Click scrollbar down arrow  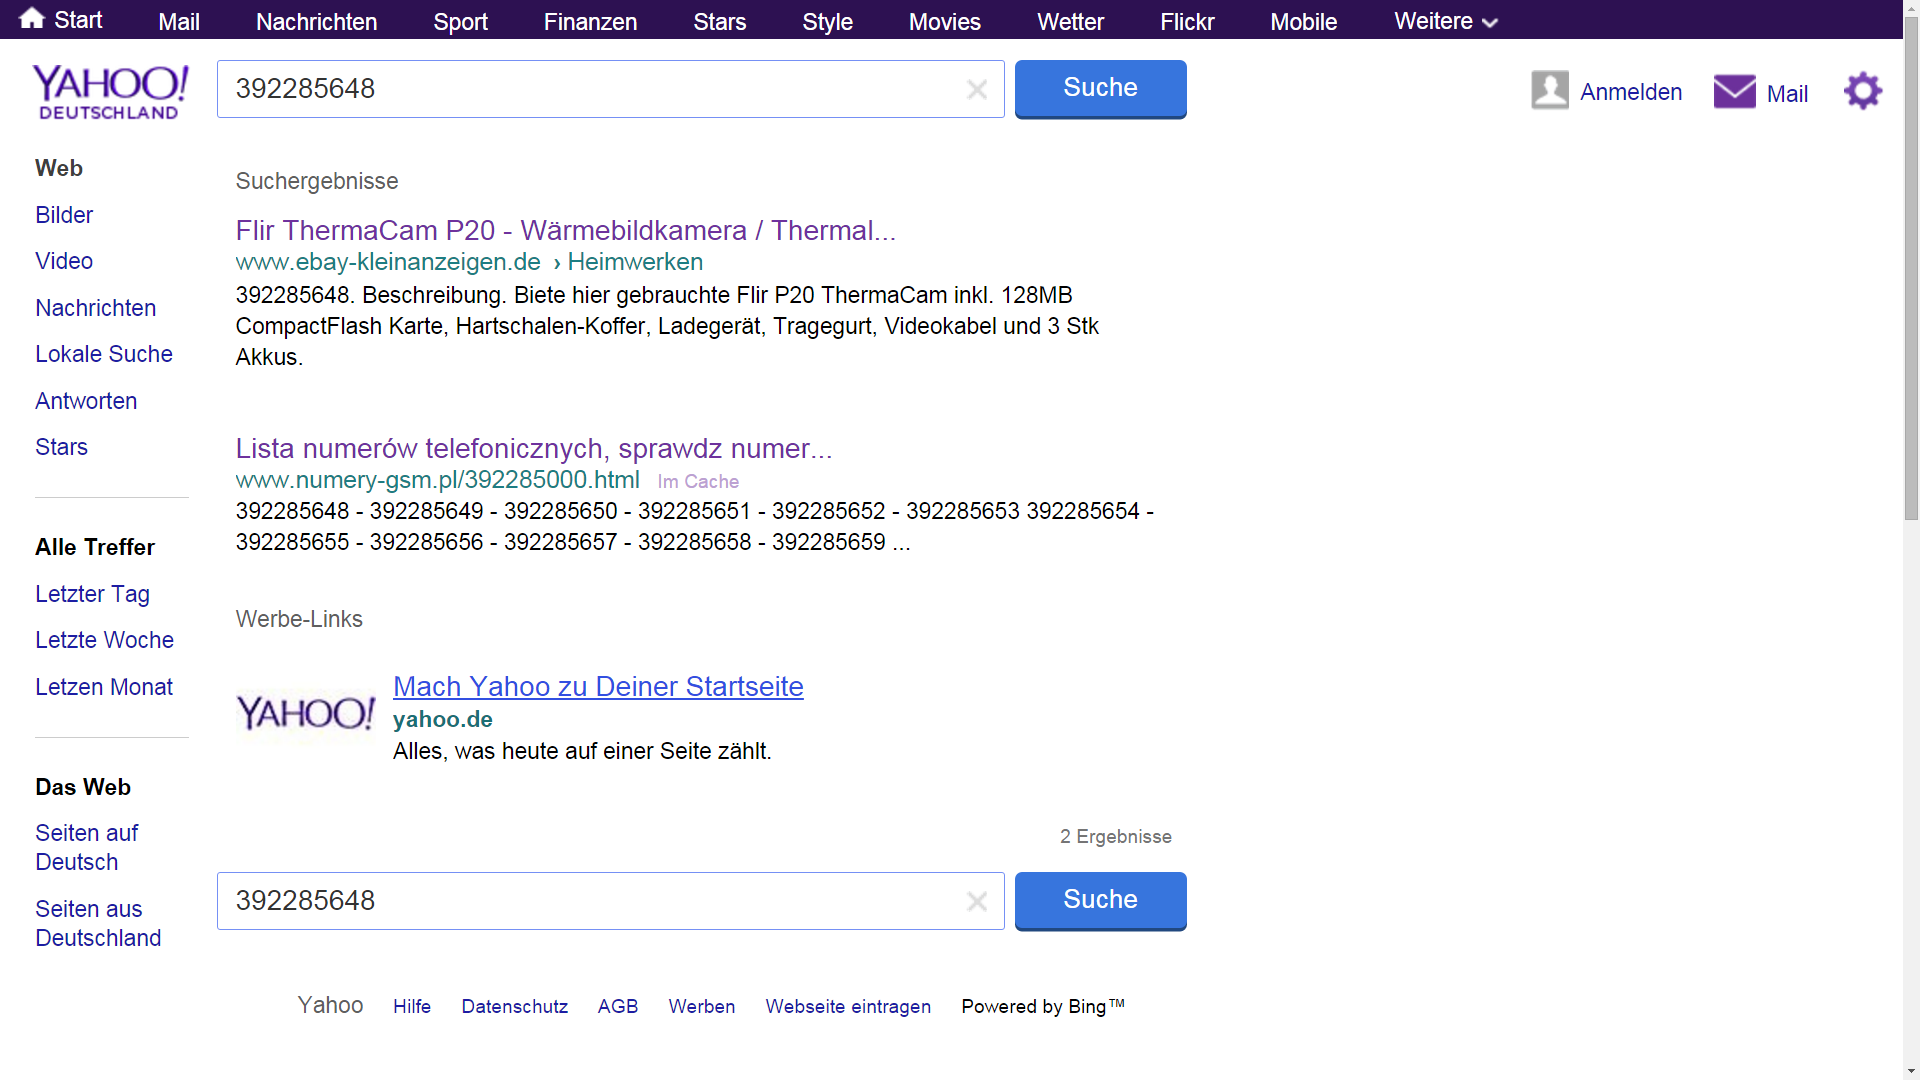pyautogui.click(x=1911, y=1071)
